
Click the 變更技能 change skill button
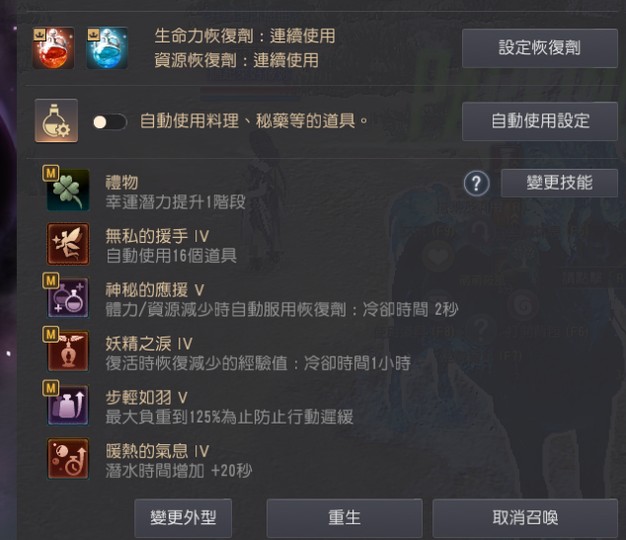click(x=559, y=183)
